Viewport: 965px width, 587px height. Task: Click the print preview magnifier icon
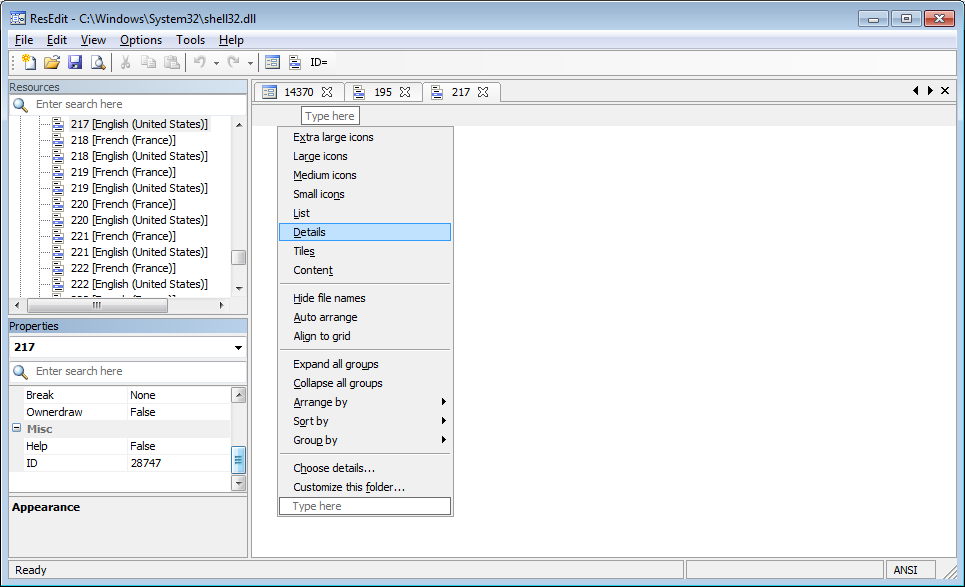(98, 63)
